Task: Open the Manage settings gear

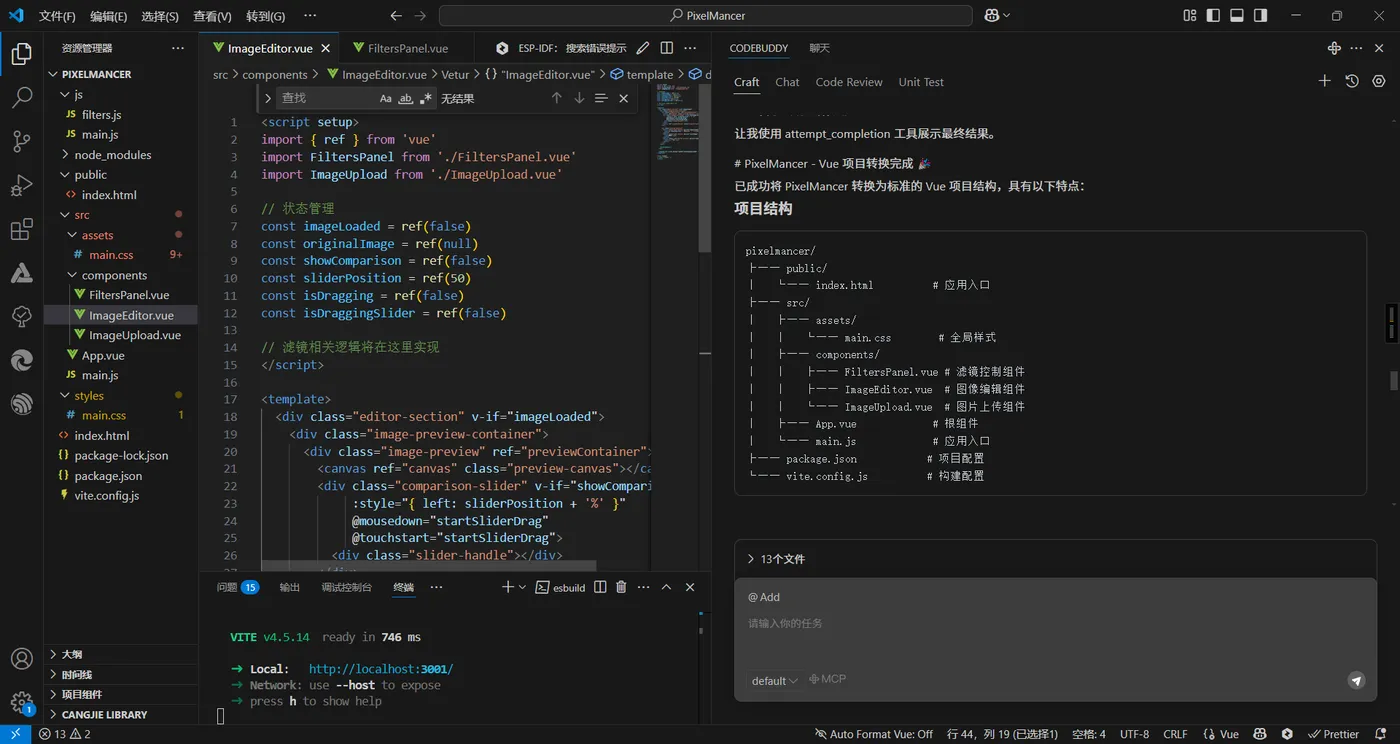Action: [21, 702]
